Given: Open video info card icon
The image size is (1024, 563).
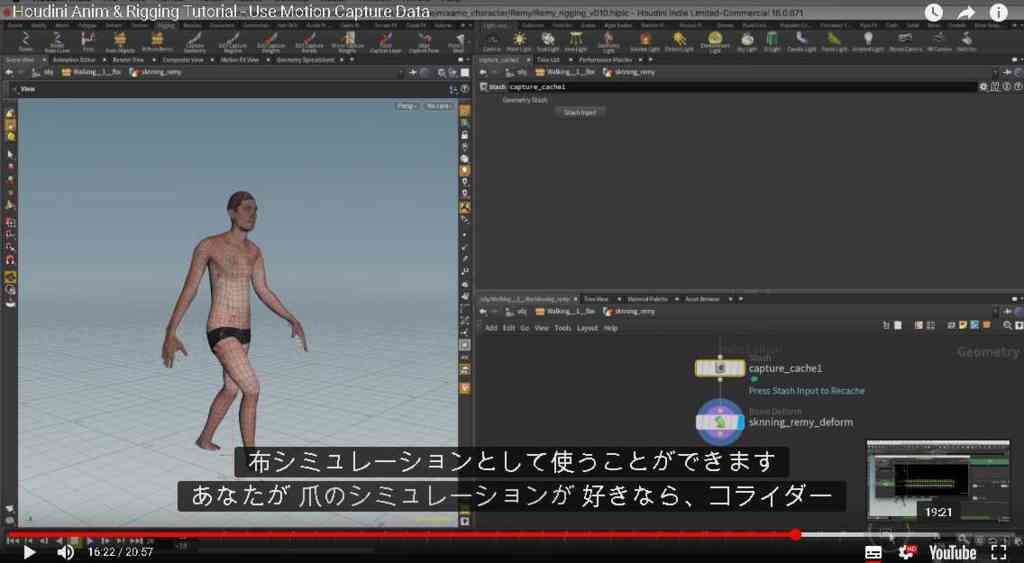Looking at the screenshot, I should pos(998,12).
